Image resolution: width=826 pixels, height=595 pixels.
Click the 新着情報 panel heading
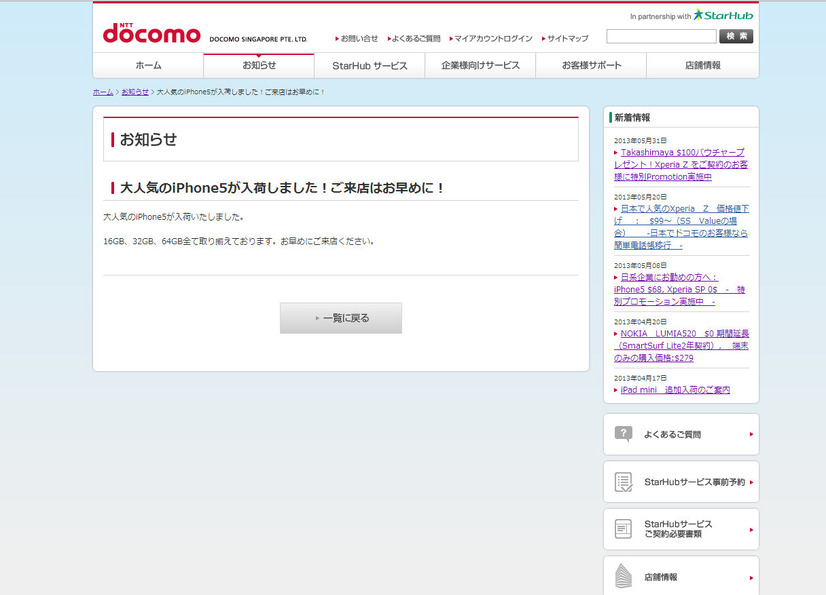tap(632, 118)
